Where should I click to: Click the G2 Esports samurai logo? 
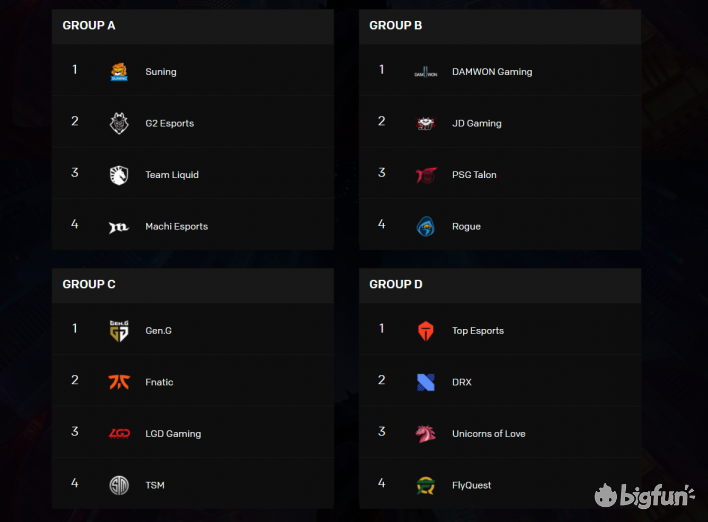coord(119,123)
